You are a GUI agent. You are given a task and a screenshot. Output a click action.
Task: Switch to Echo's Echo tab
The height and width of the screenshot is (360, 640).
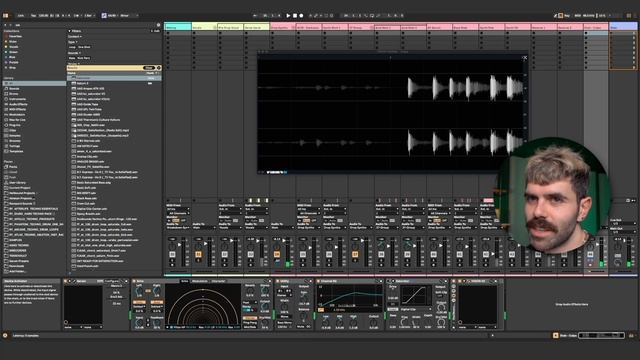tap(184, 281)
